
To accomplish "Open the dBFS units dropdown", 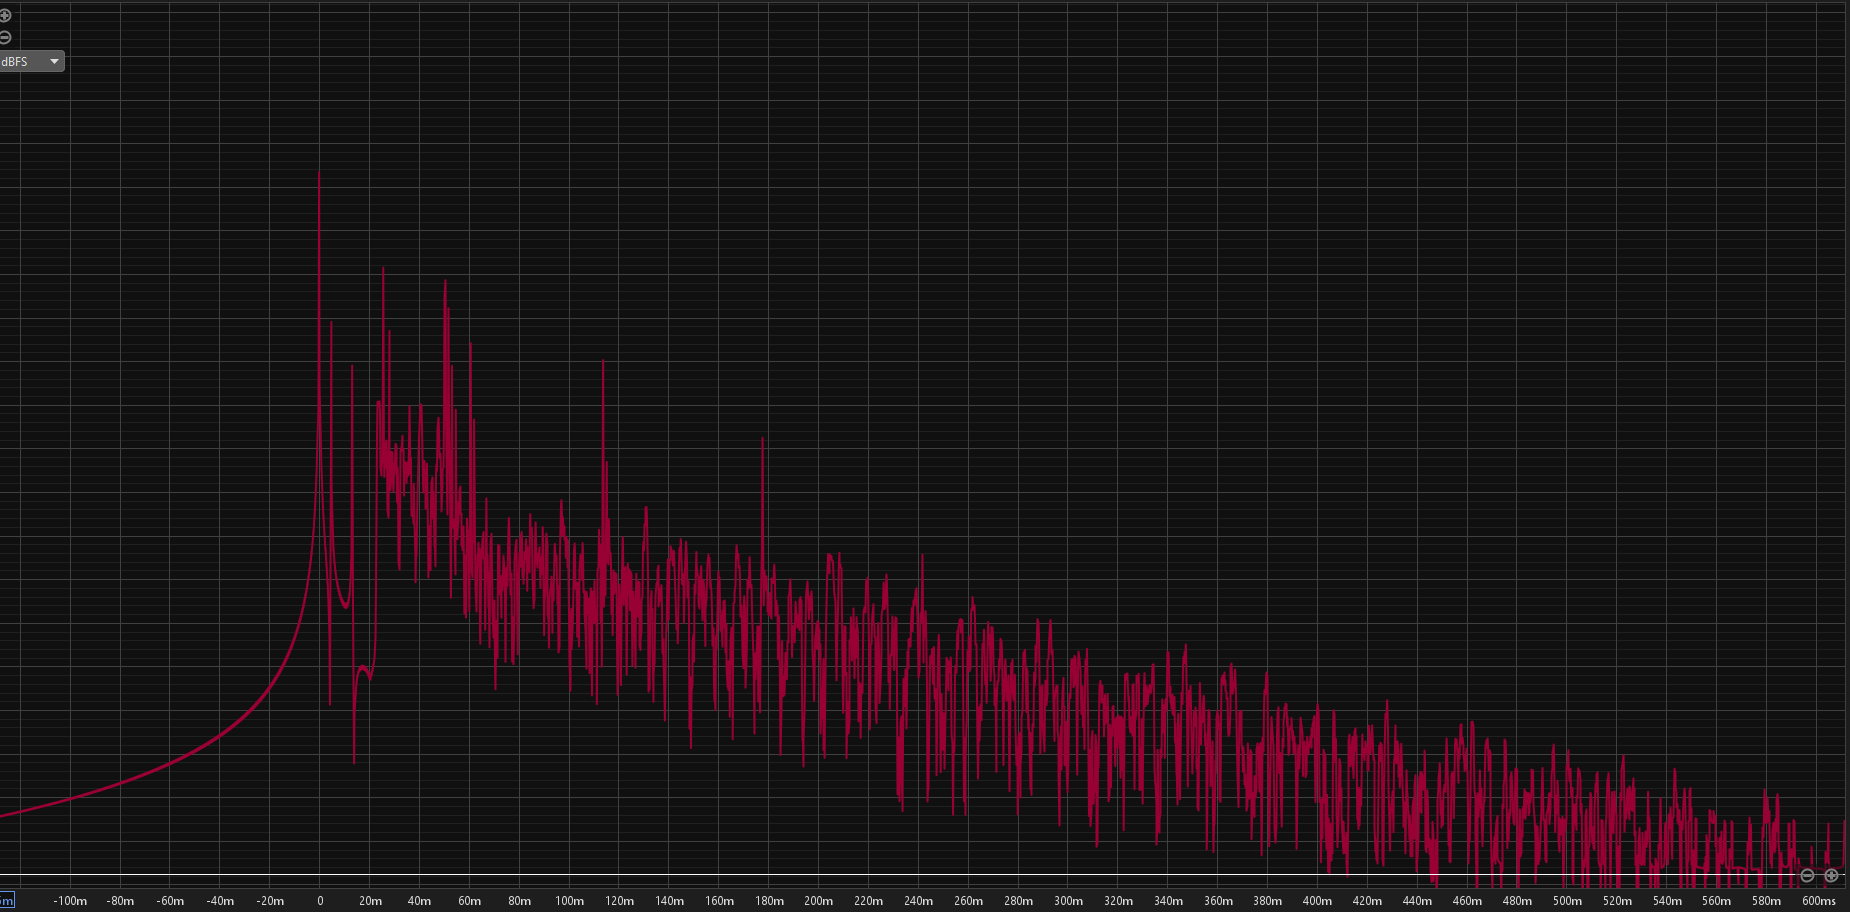I will (32, 62).
